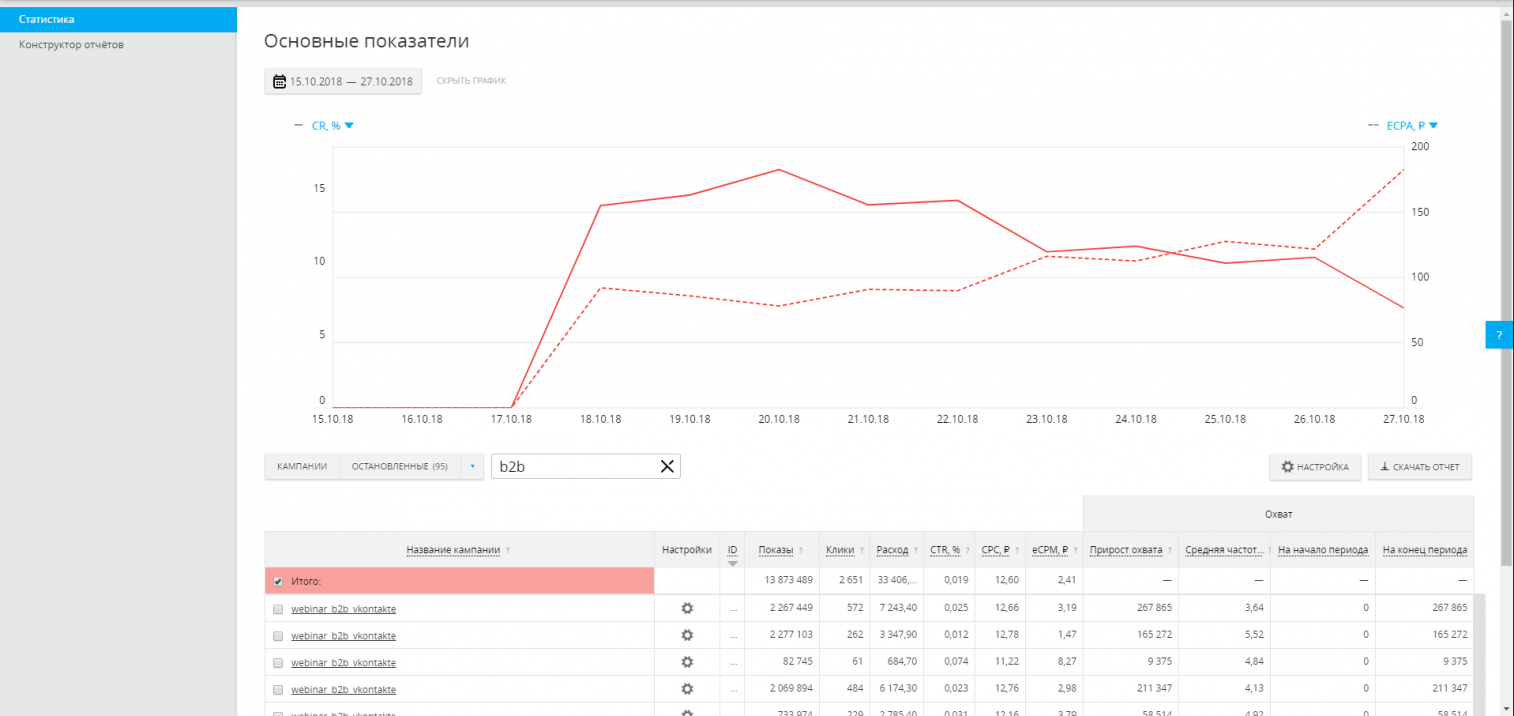Select the Остановленные (95) filter
The image size is (1514, 716).
pos(400,466)
